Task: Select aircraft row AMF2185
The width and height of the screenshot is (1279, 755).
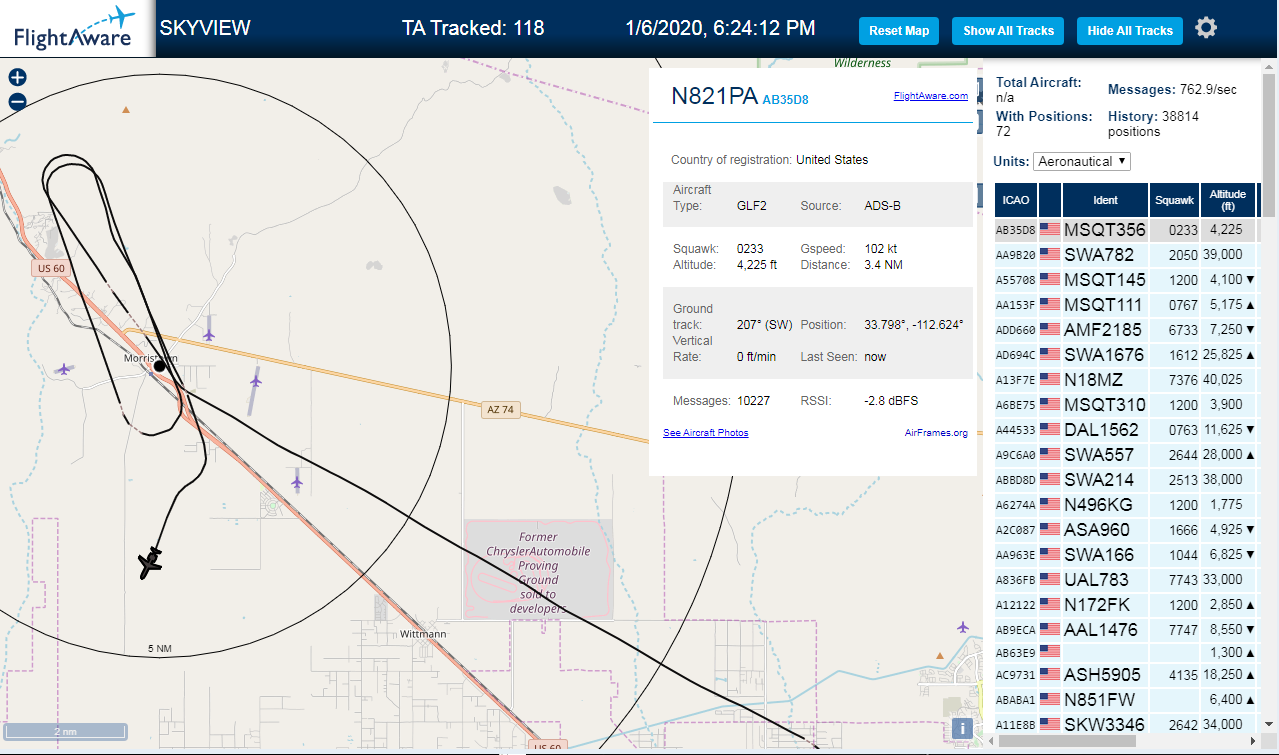Action: click(x=1128, y=330)
